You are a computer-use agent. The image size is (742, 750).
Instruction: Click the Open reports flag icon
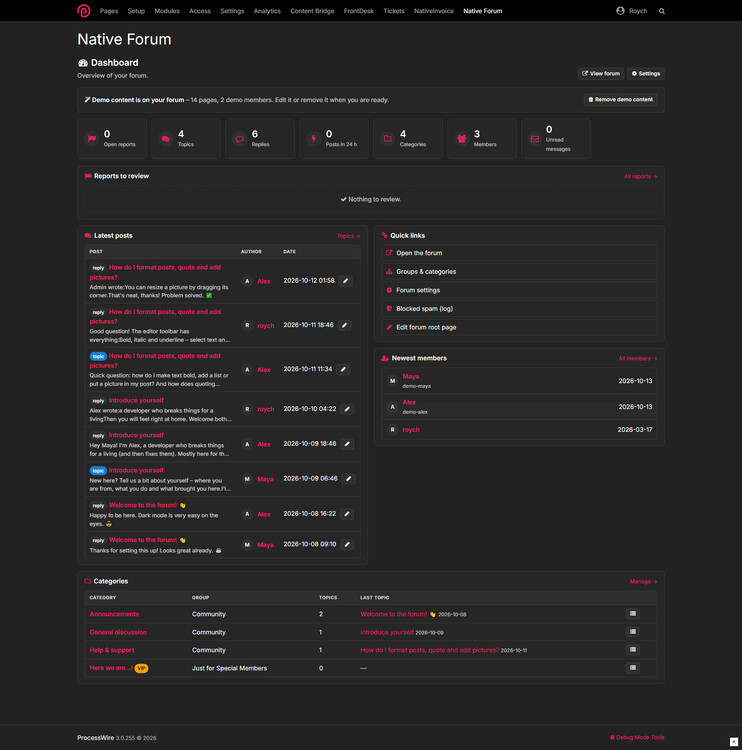pos(92,139)
